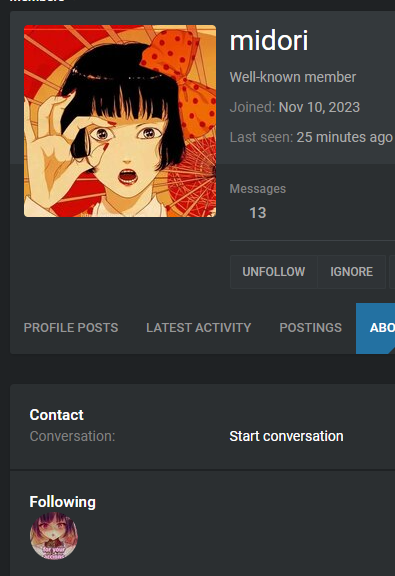395x576 pixels.
Task: Click the Messages label
Action: [x=258, y=189]
